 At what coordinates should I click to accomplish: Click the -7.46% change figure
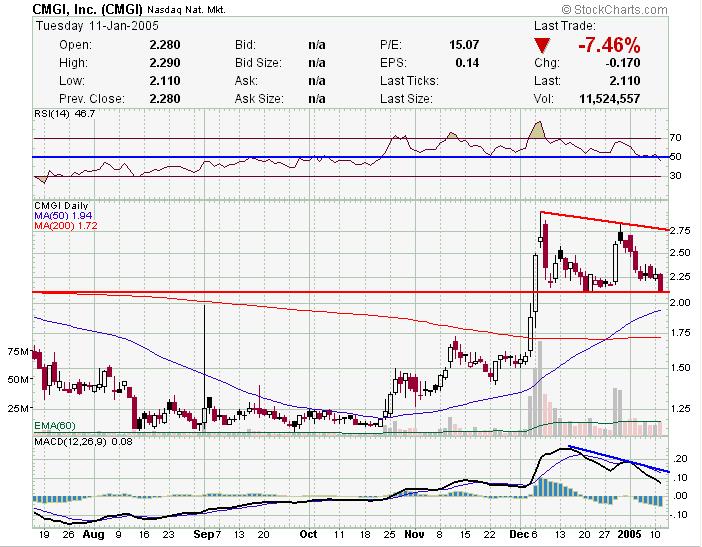pyautogui.click(x=609, y=45)
